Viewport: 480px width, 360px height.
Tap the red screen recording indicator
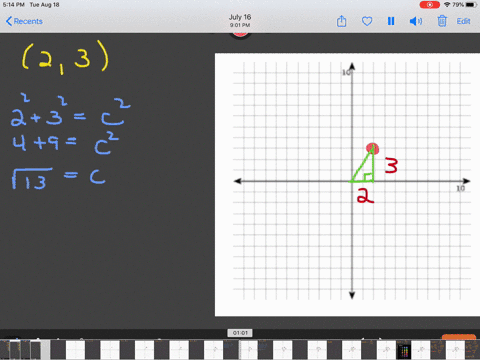[430, 5]
